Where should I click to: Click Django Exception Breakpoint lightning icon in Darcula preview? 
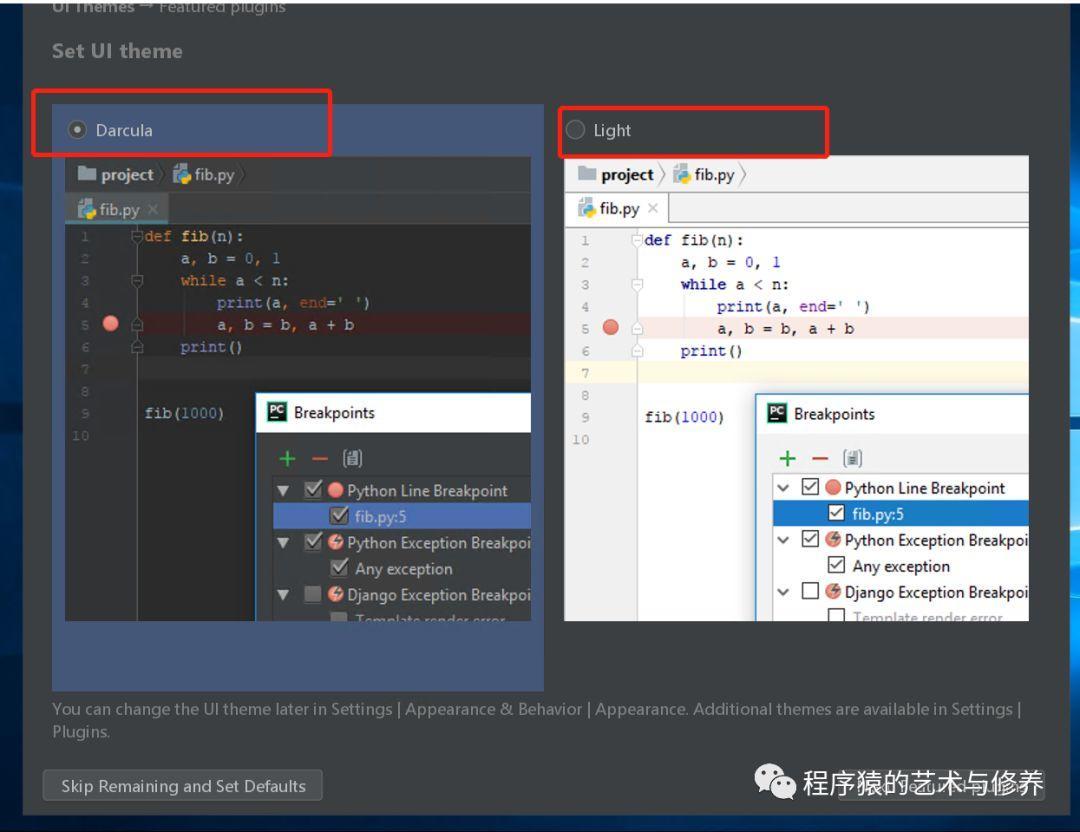(x=335, y=594)
